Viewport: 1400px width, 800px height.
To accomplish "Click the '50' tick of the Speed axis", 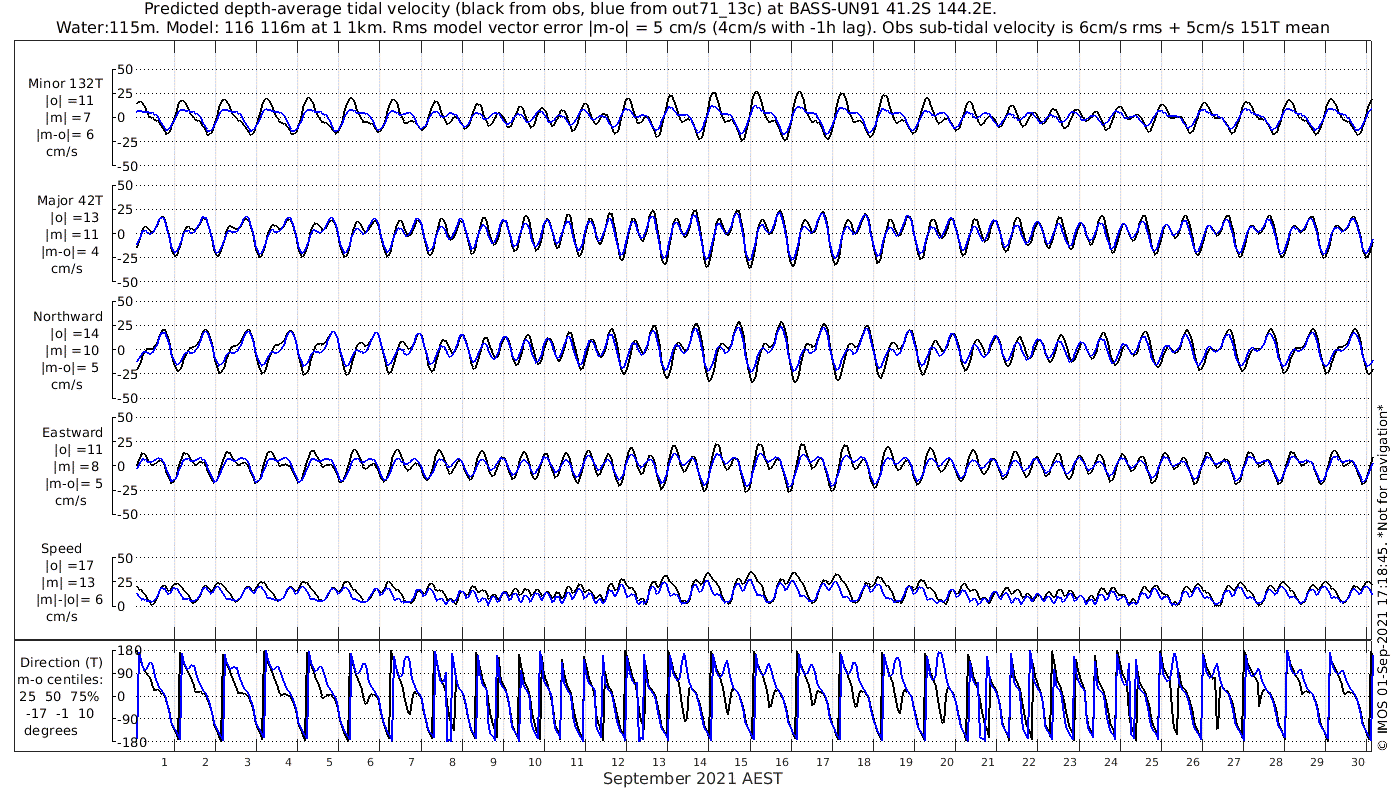I will click(x=125, y=557).
